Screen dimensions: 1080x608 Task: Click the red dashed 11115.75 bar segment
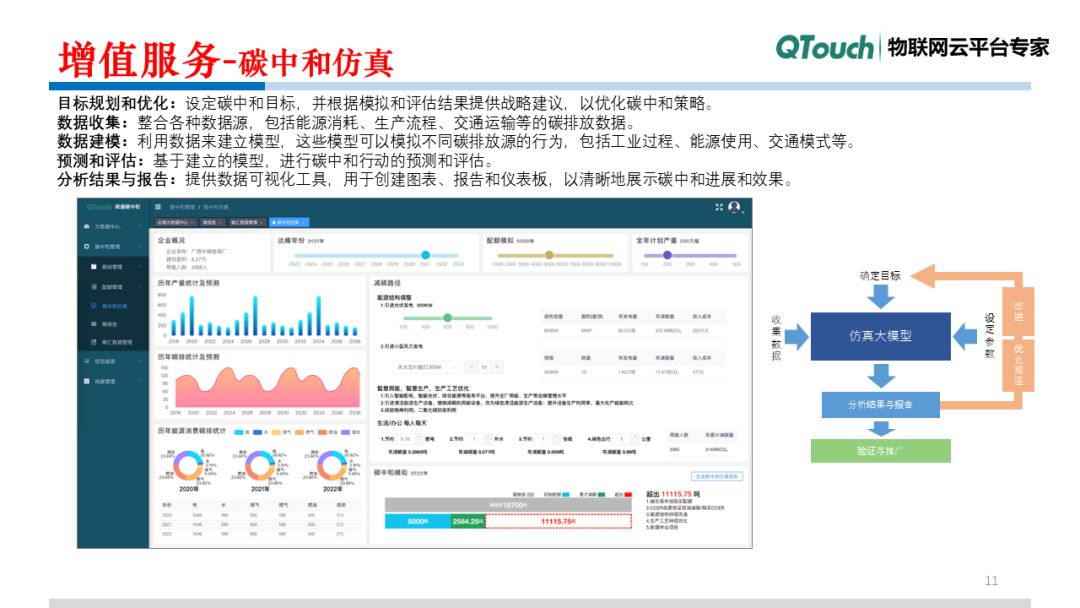pyautogui.click(x=559, y=521)
